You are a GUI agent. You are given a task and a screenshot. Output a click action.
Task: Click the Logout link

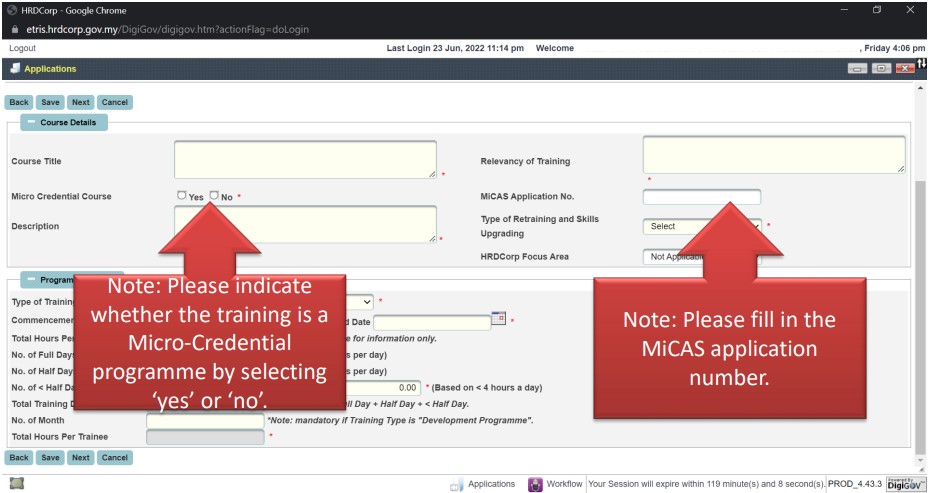pos(22,48)
